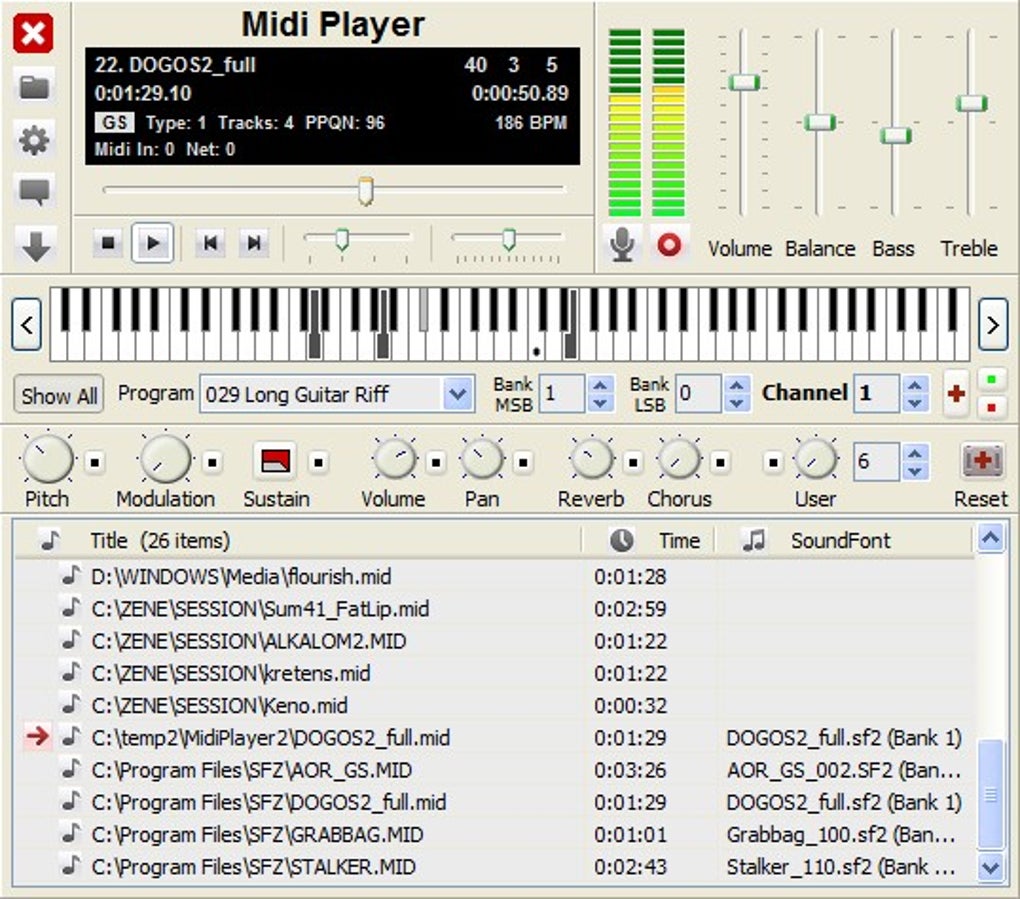This screenshot has width=1020, height=899.
Task: Increase the Bank MSB value
Action: [x=600, y=385]
